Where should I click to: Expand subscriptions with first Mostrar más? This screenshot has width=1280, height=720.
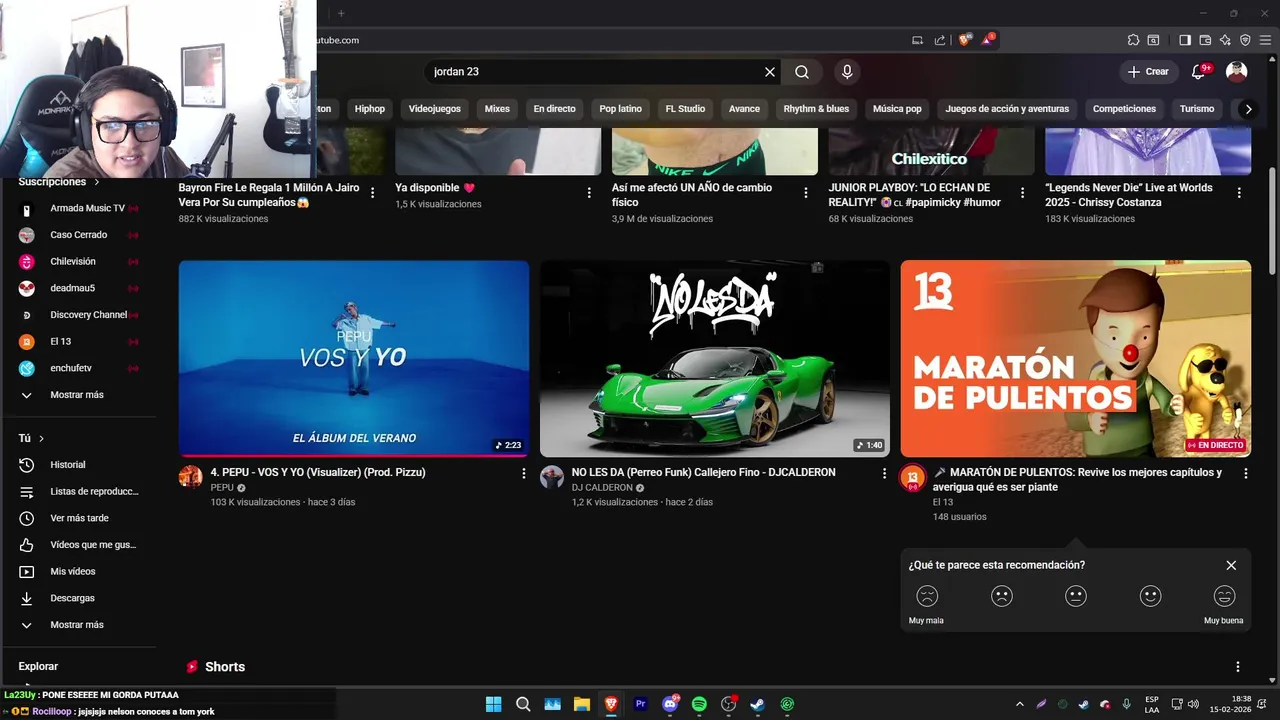[x=77, y=395]
